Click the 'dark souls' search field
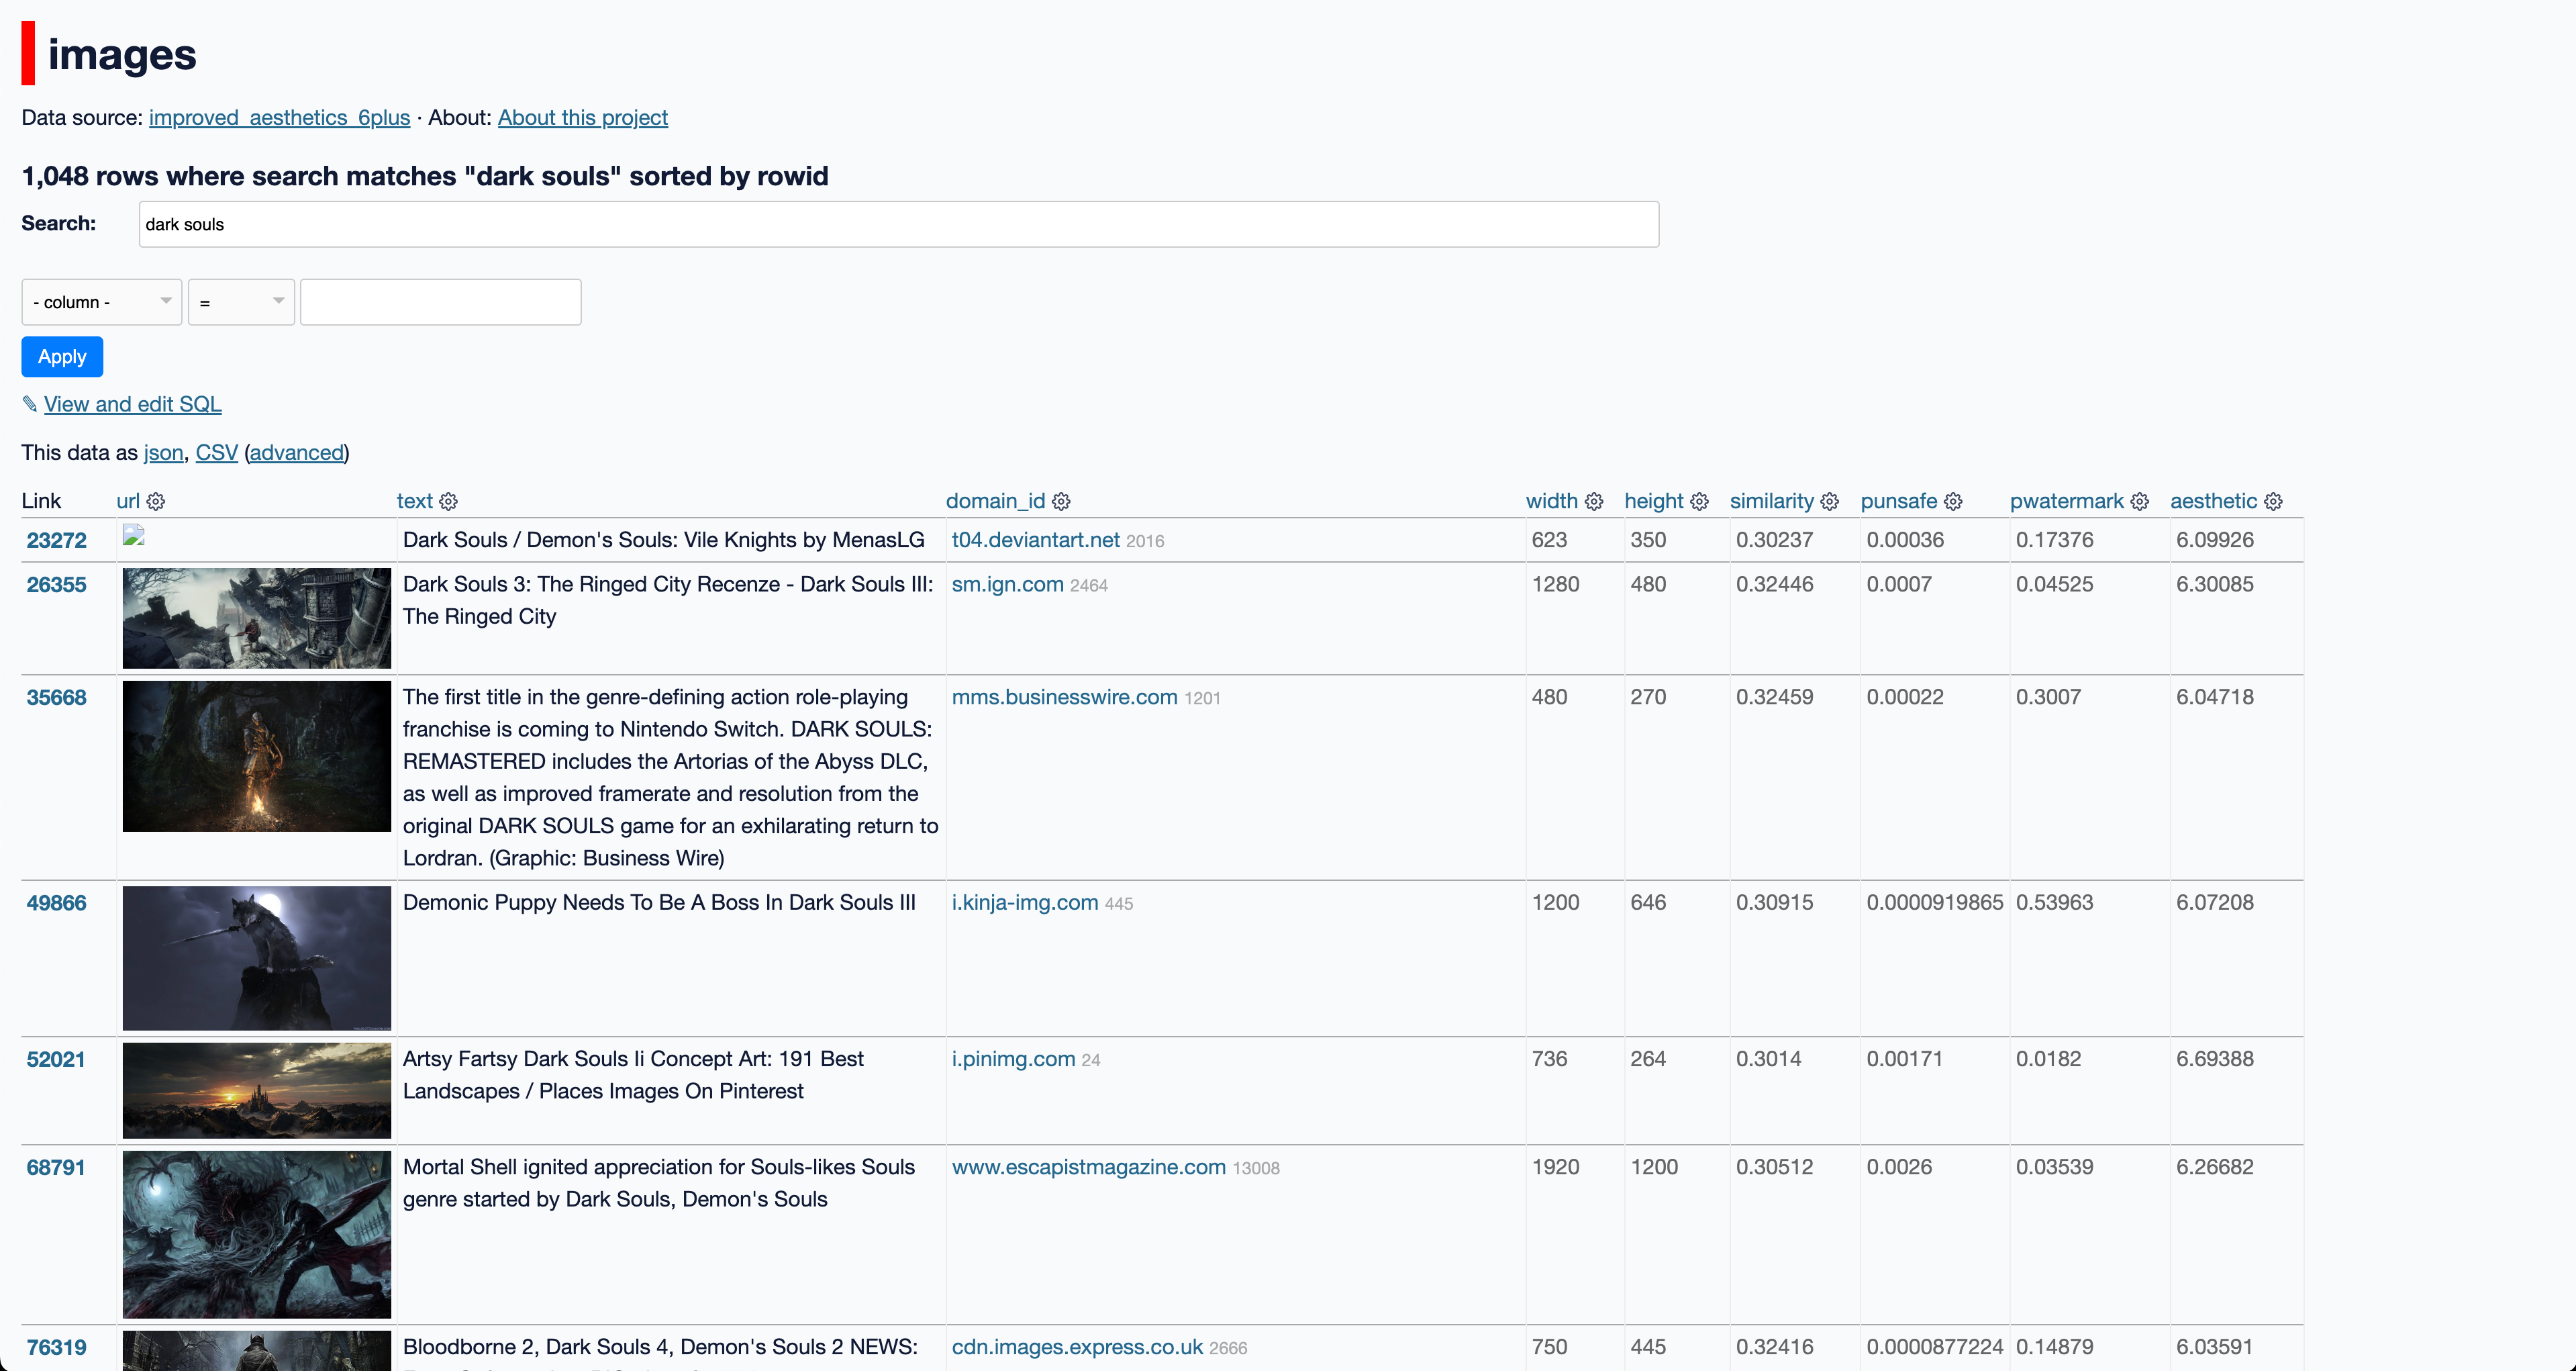The image size is (2576, 1371). point(898,224)
